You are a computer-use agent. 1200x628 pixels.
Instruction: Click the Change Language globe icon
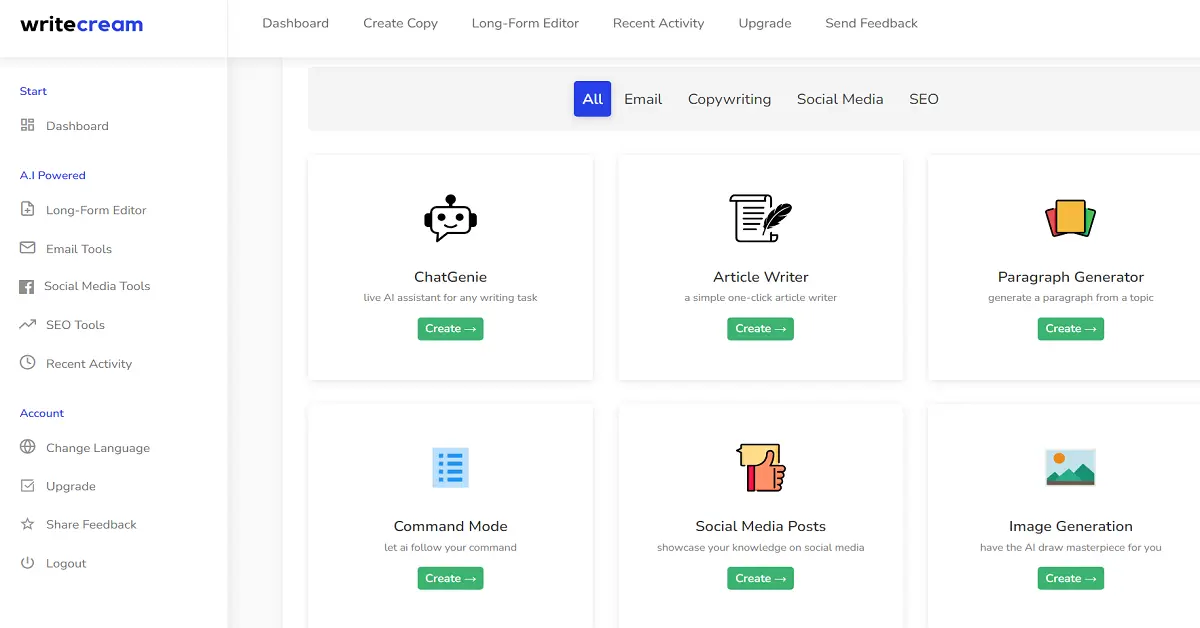pos(27,447)
